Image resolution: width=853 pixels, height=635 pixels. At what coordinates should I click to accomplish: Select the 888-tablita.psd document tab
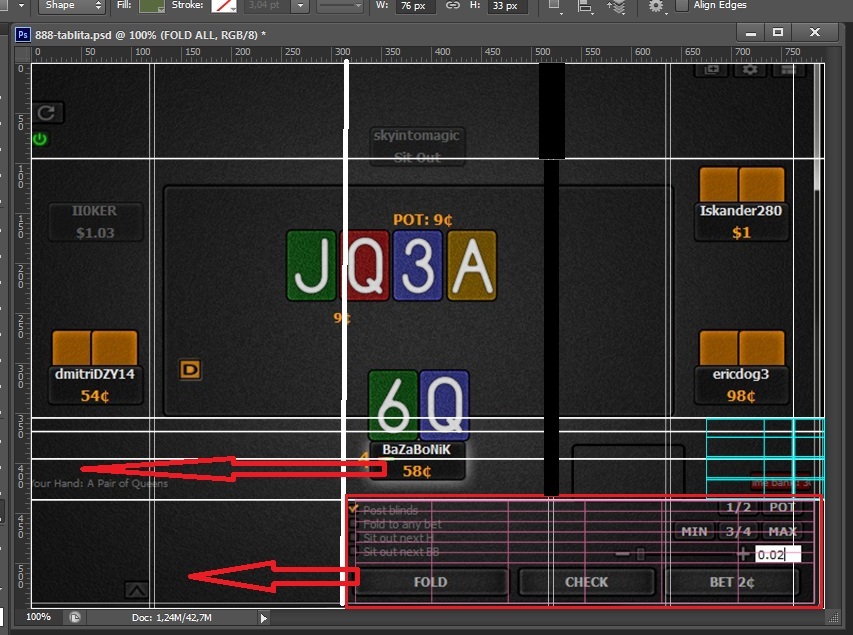[150, 35]
